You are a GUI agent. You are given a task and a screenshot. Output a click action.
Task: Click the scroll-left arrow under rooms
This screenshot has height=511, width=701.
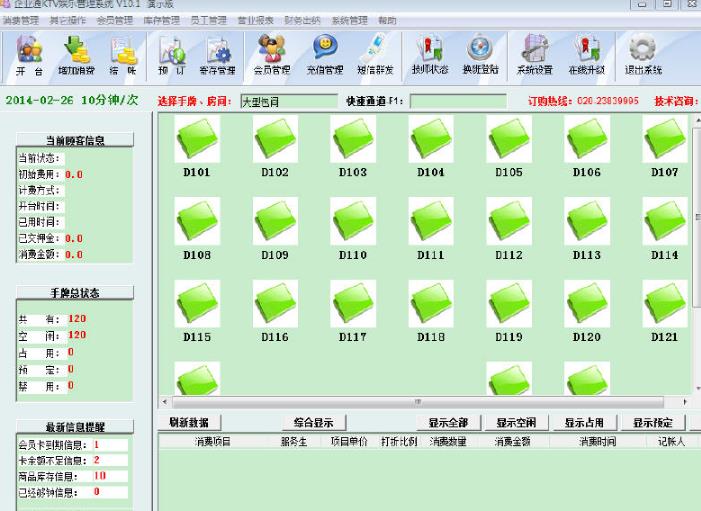(x=165, y=402)
